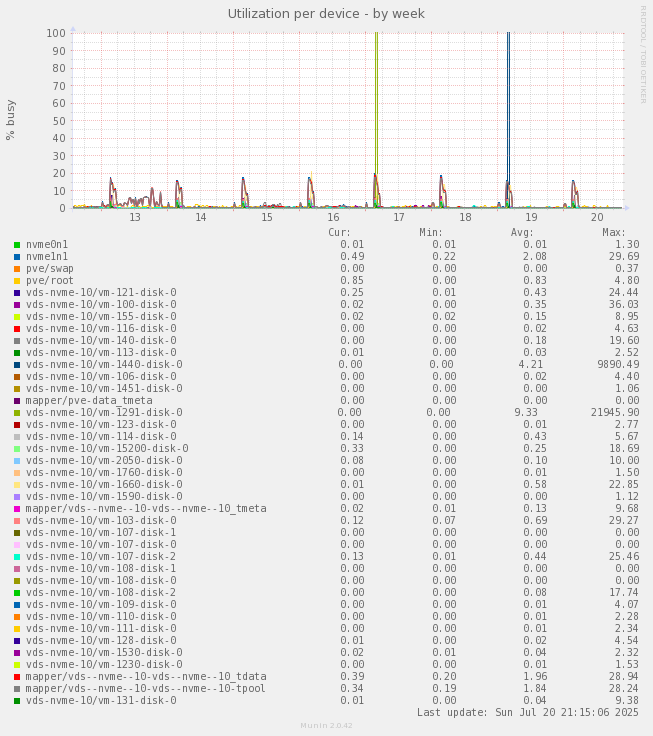Click the vm-1590-disk-0 lavender swatch
The height and width of the screenshot is (736, 653).
[x=17, y=497]
